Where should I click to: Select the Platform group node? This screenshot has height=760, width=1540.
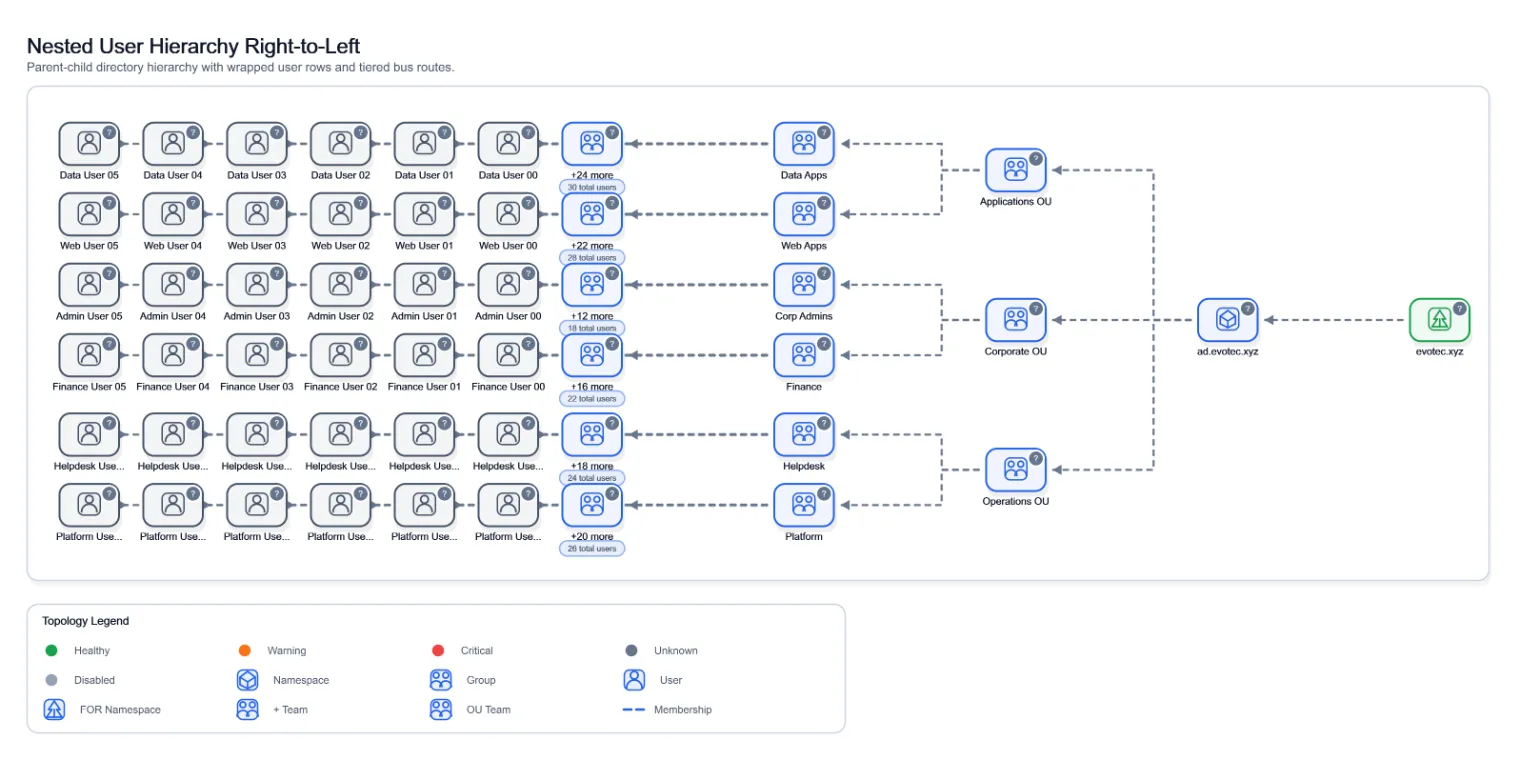(x=803, y=505)
